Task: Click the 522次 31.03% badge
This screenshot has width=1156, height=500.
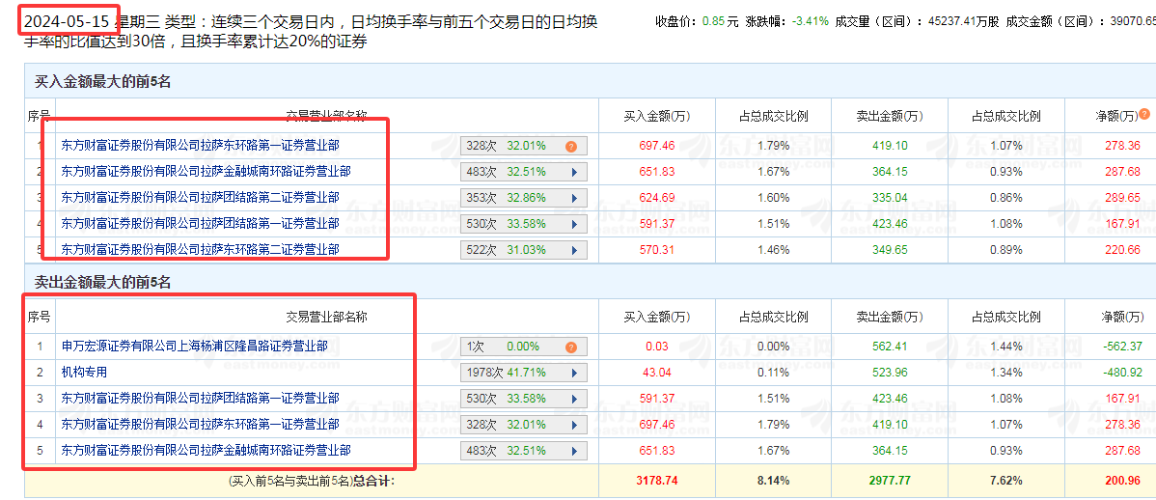Action: tap(523, 249)
